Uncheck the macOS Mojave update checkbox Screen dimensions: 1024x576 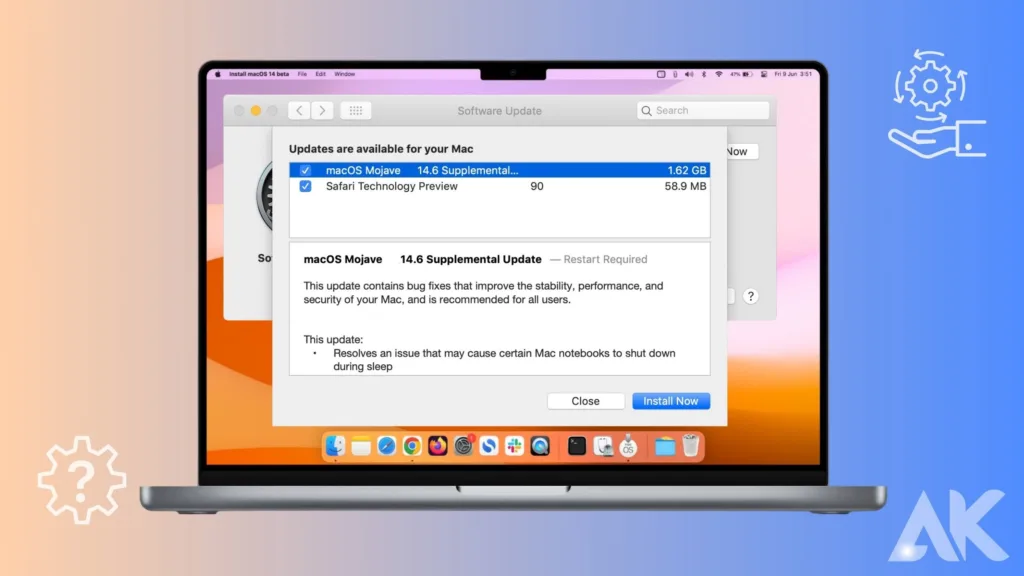pos(305,170)
